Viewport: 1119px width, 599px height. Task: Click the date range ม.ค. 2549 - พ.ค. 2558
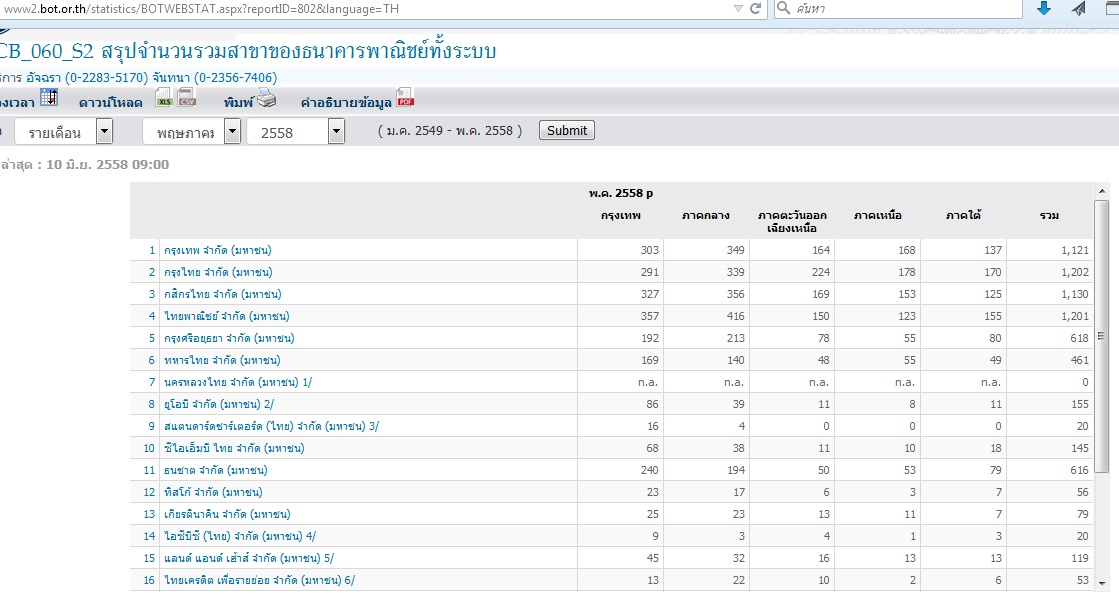450,131
